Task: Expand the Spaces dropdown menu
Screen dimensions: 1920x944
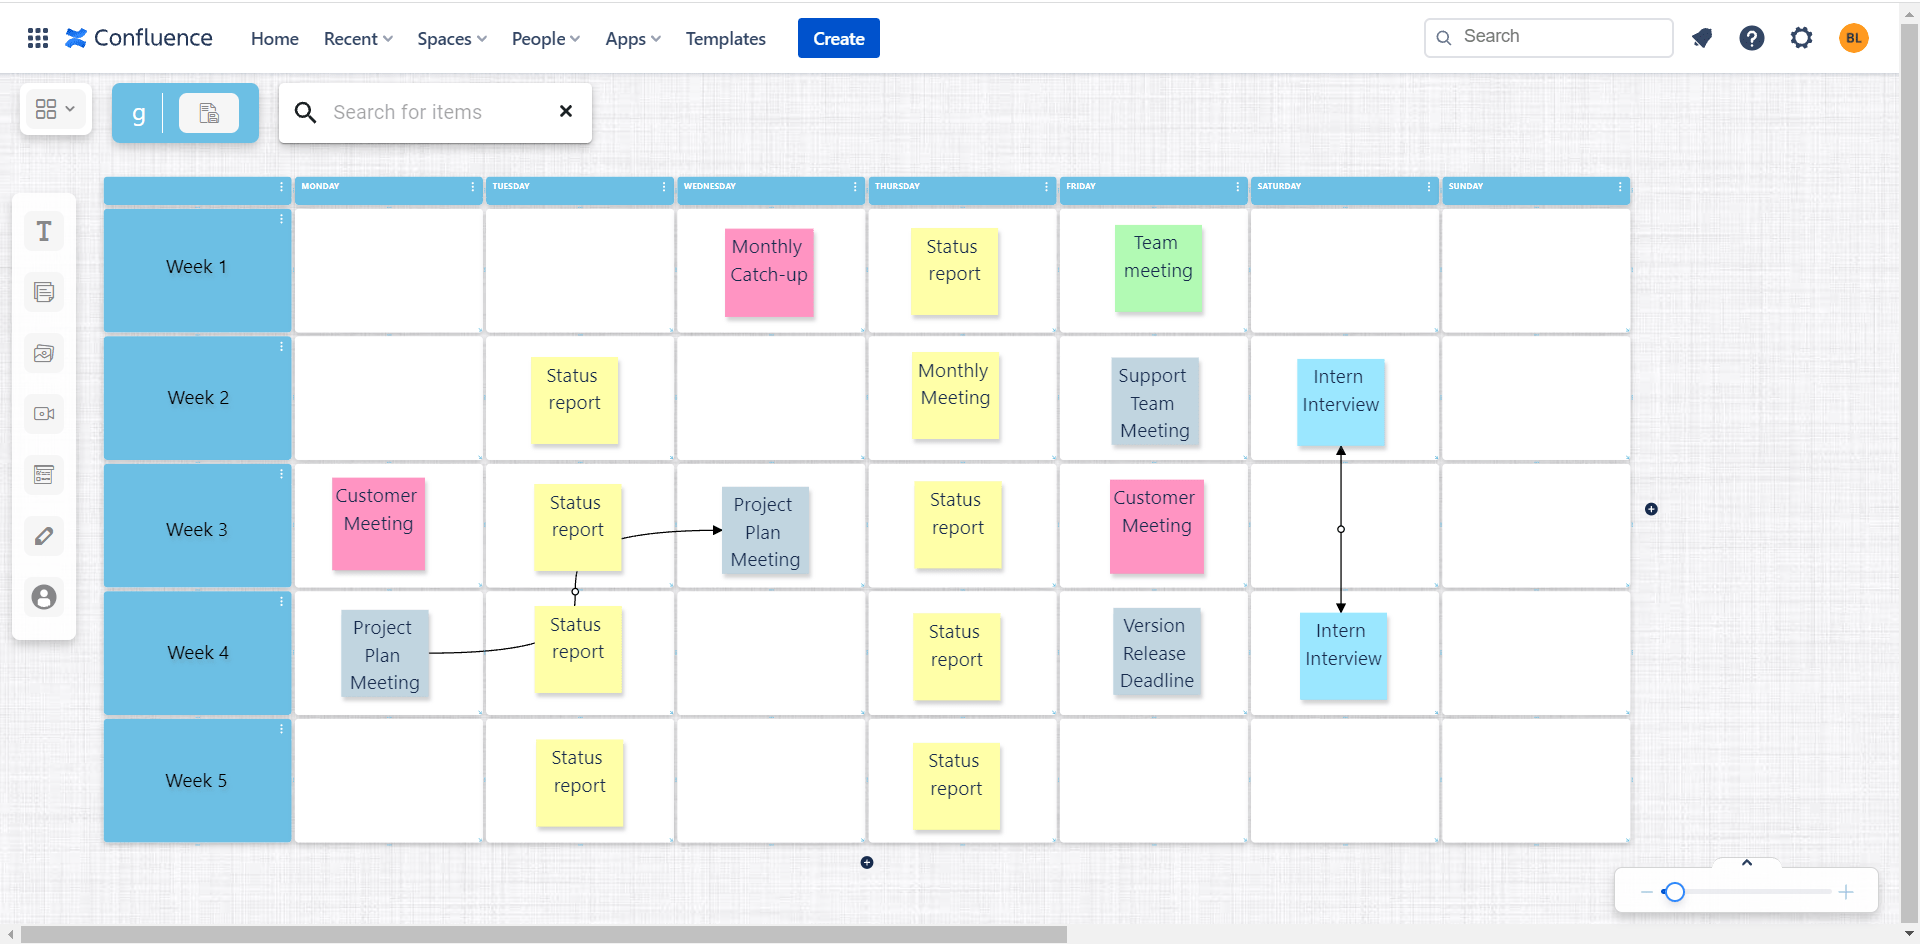Action: coord(452,39)
